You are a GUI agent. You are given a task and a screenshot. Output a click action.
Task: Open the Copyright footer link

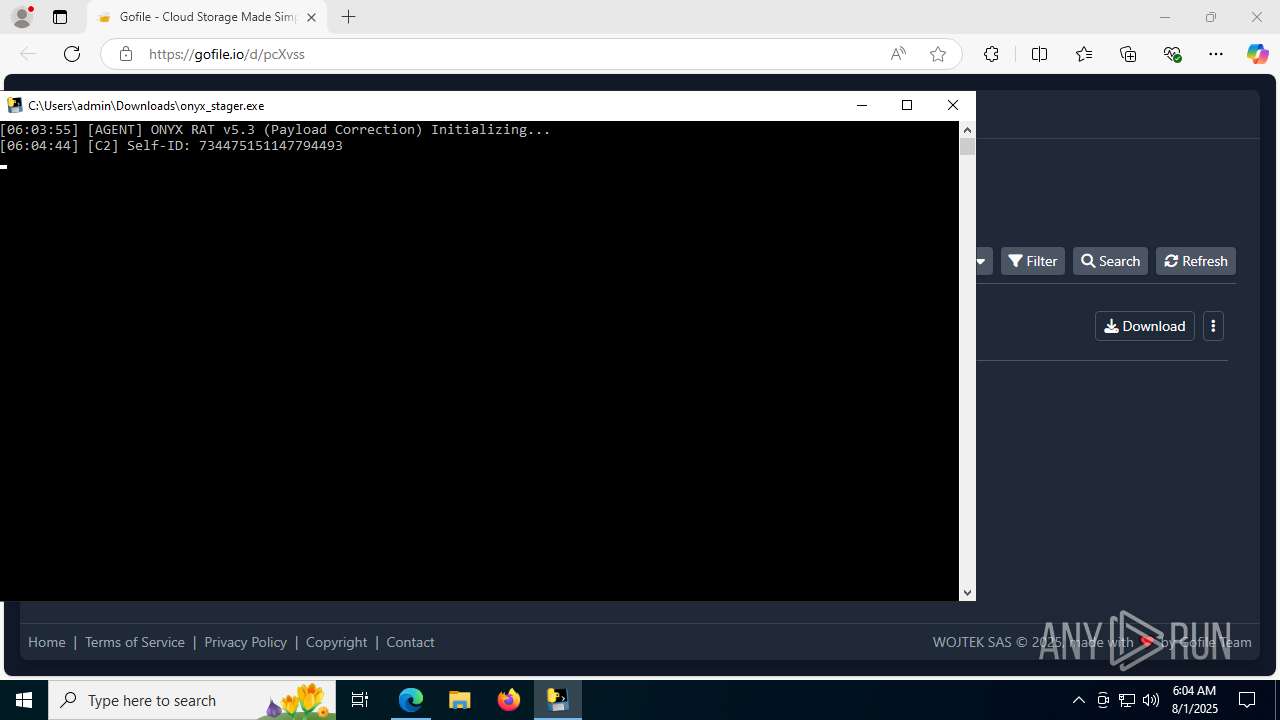[337, 642]
